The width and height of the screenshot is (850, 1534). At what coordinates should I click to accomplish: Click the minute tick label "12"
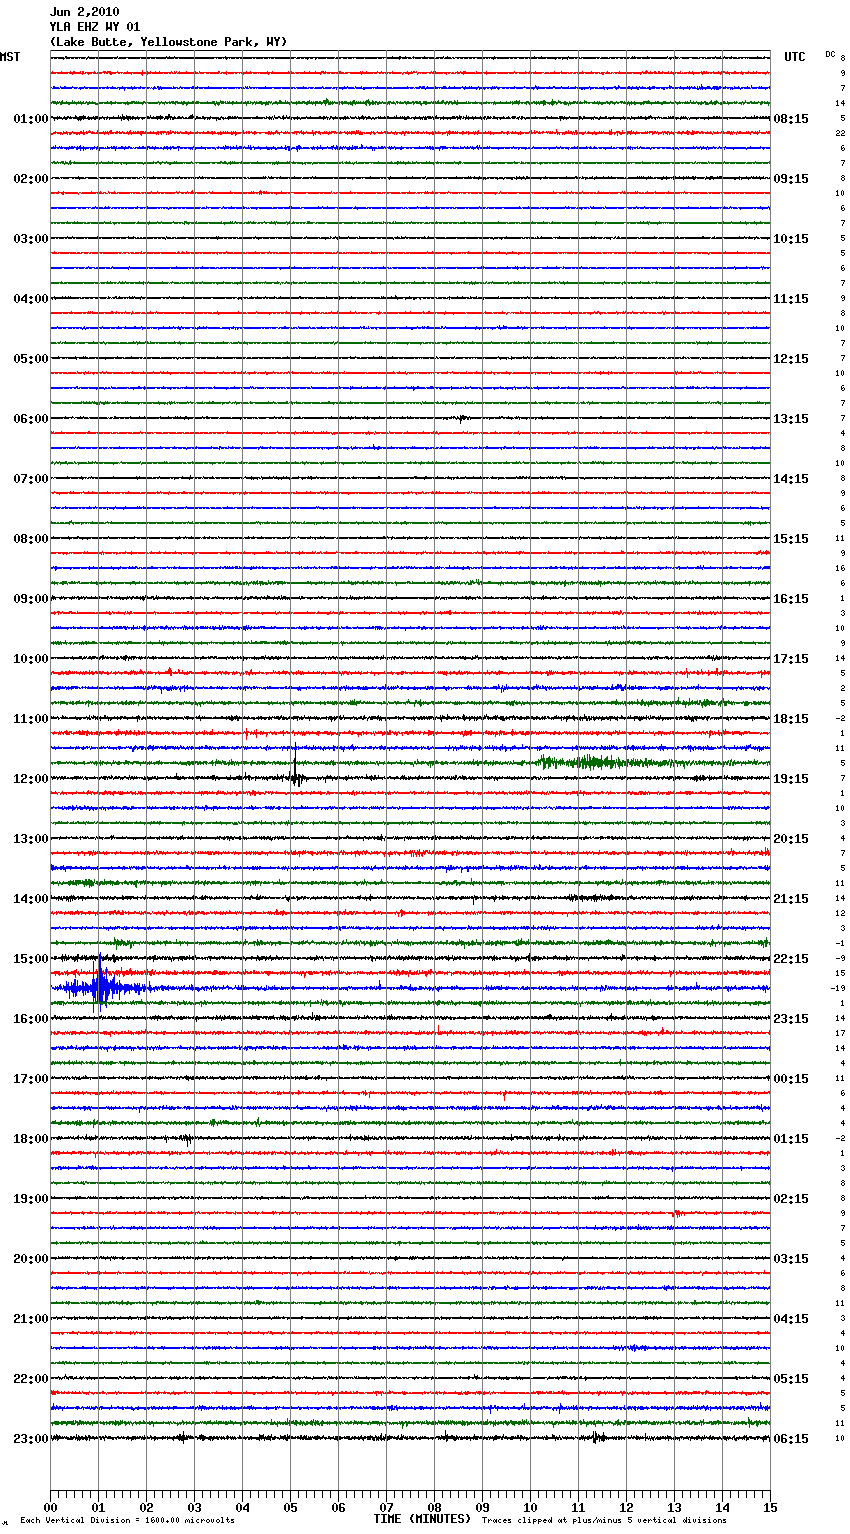626,1507
